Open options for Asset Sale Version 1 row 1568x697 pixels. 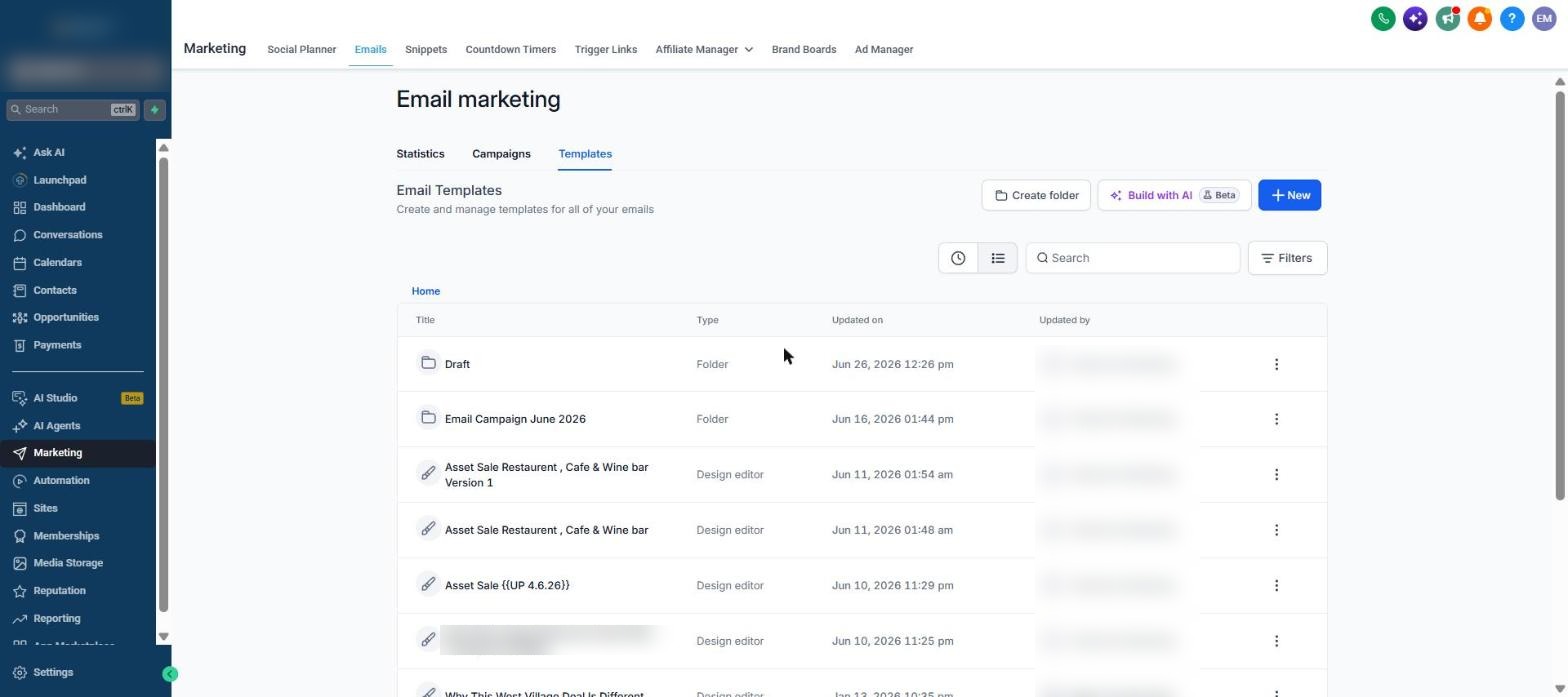1276,475
